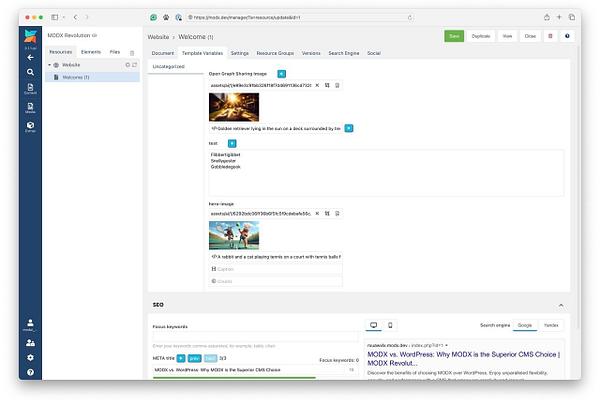600x400 pixels.
Task: Open the MODX Revolution header dropdown
Action: click(95, 36)
